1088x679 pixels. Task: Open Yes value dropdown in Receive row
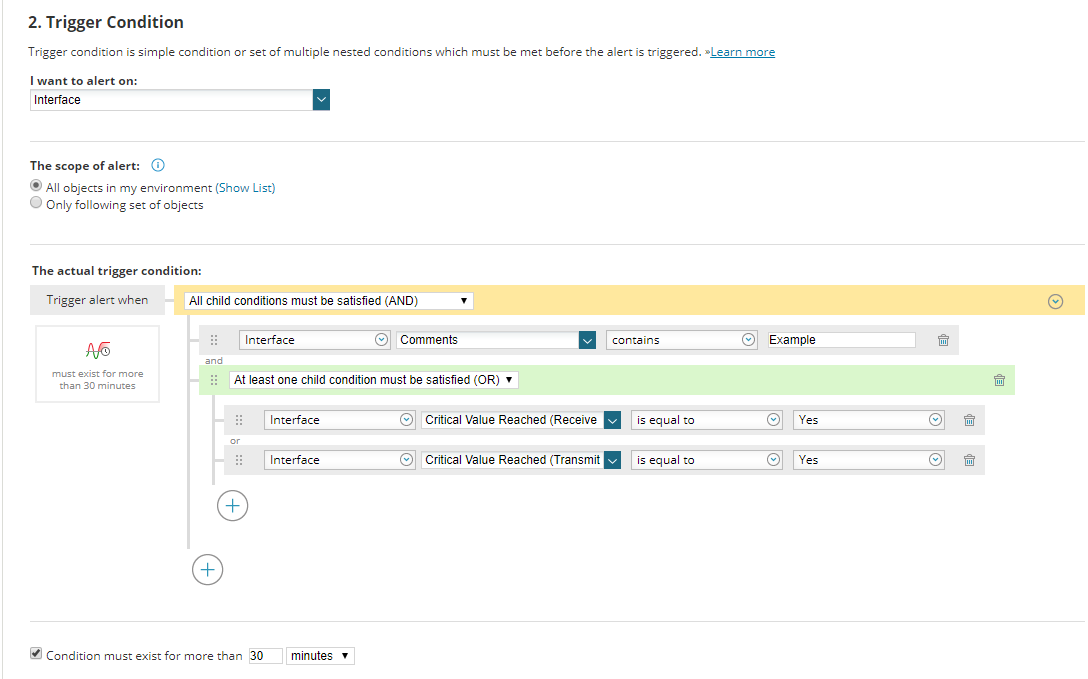click(869, 420)
